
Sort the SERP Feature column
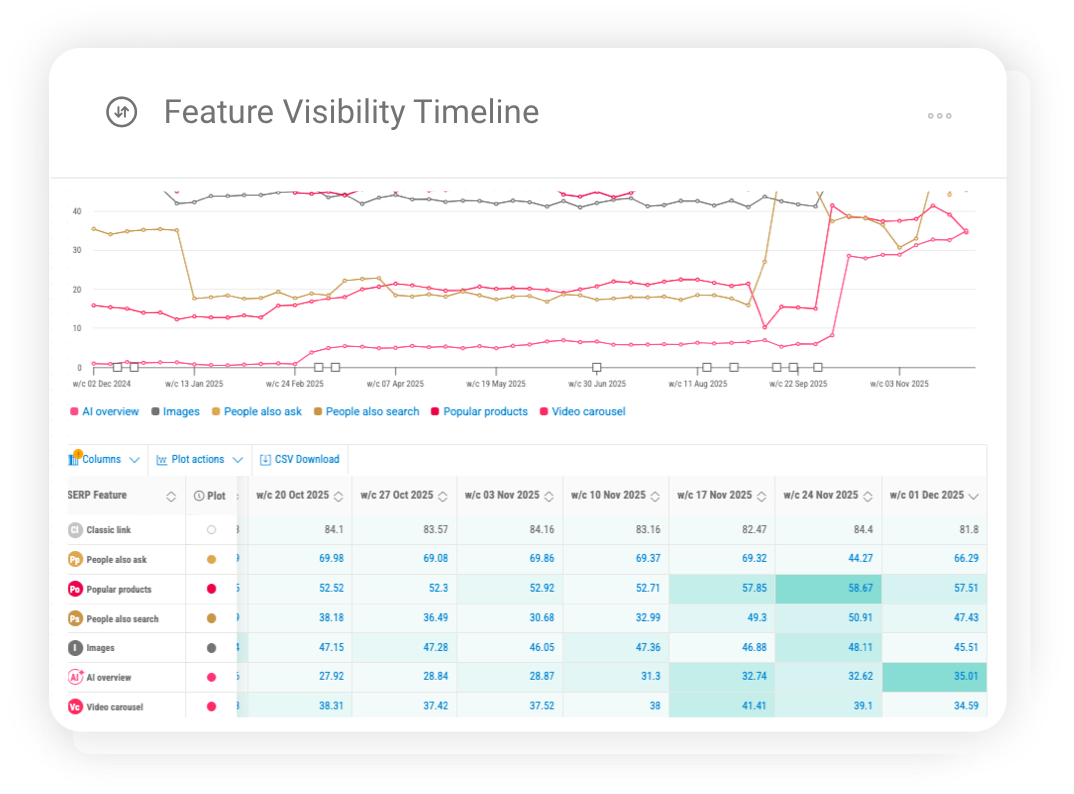click(x=170, y=495)
